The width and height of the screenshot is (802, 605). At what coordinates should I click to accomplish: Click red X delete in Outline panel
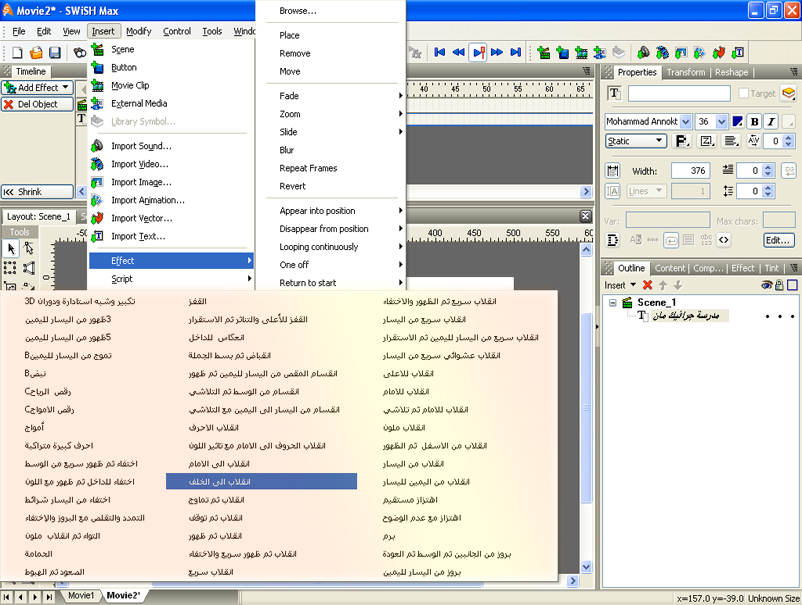click(x=648, y=285)
